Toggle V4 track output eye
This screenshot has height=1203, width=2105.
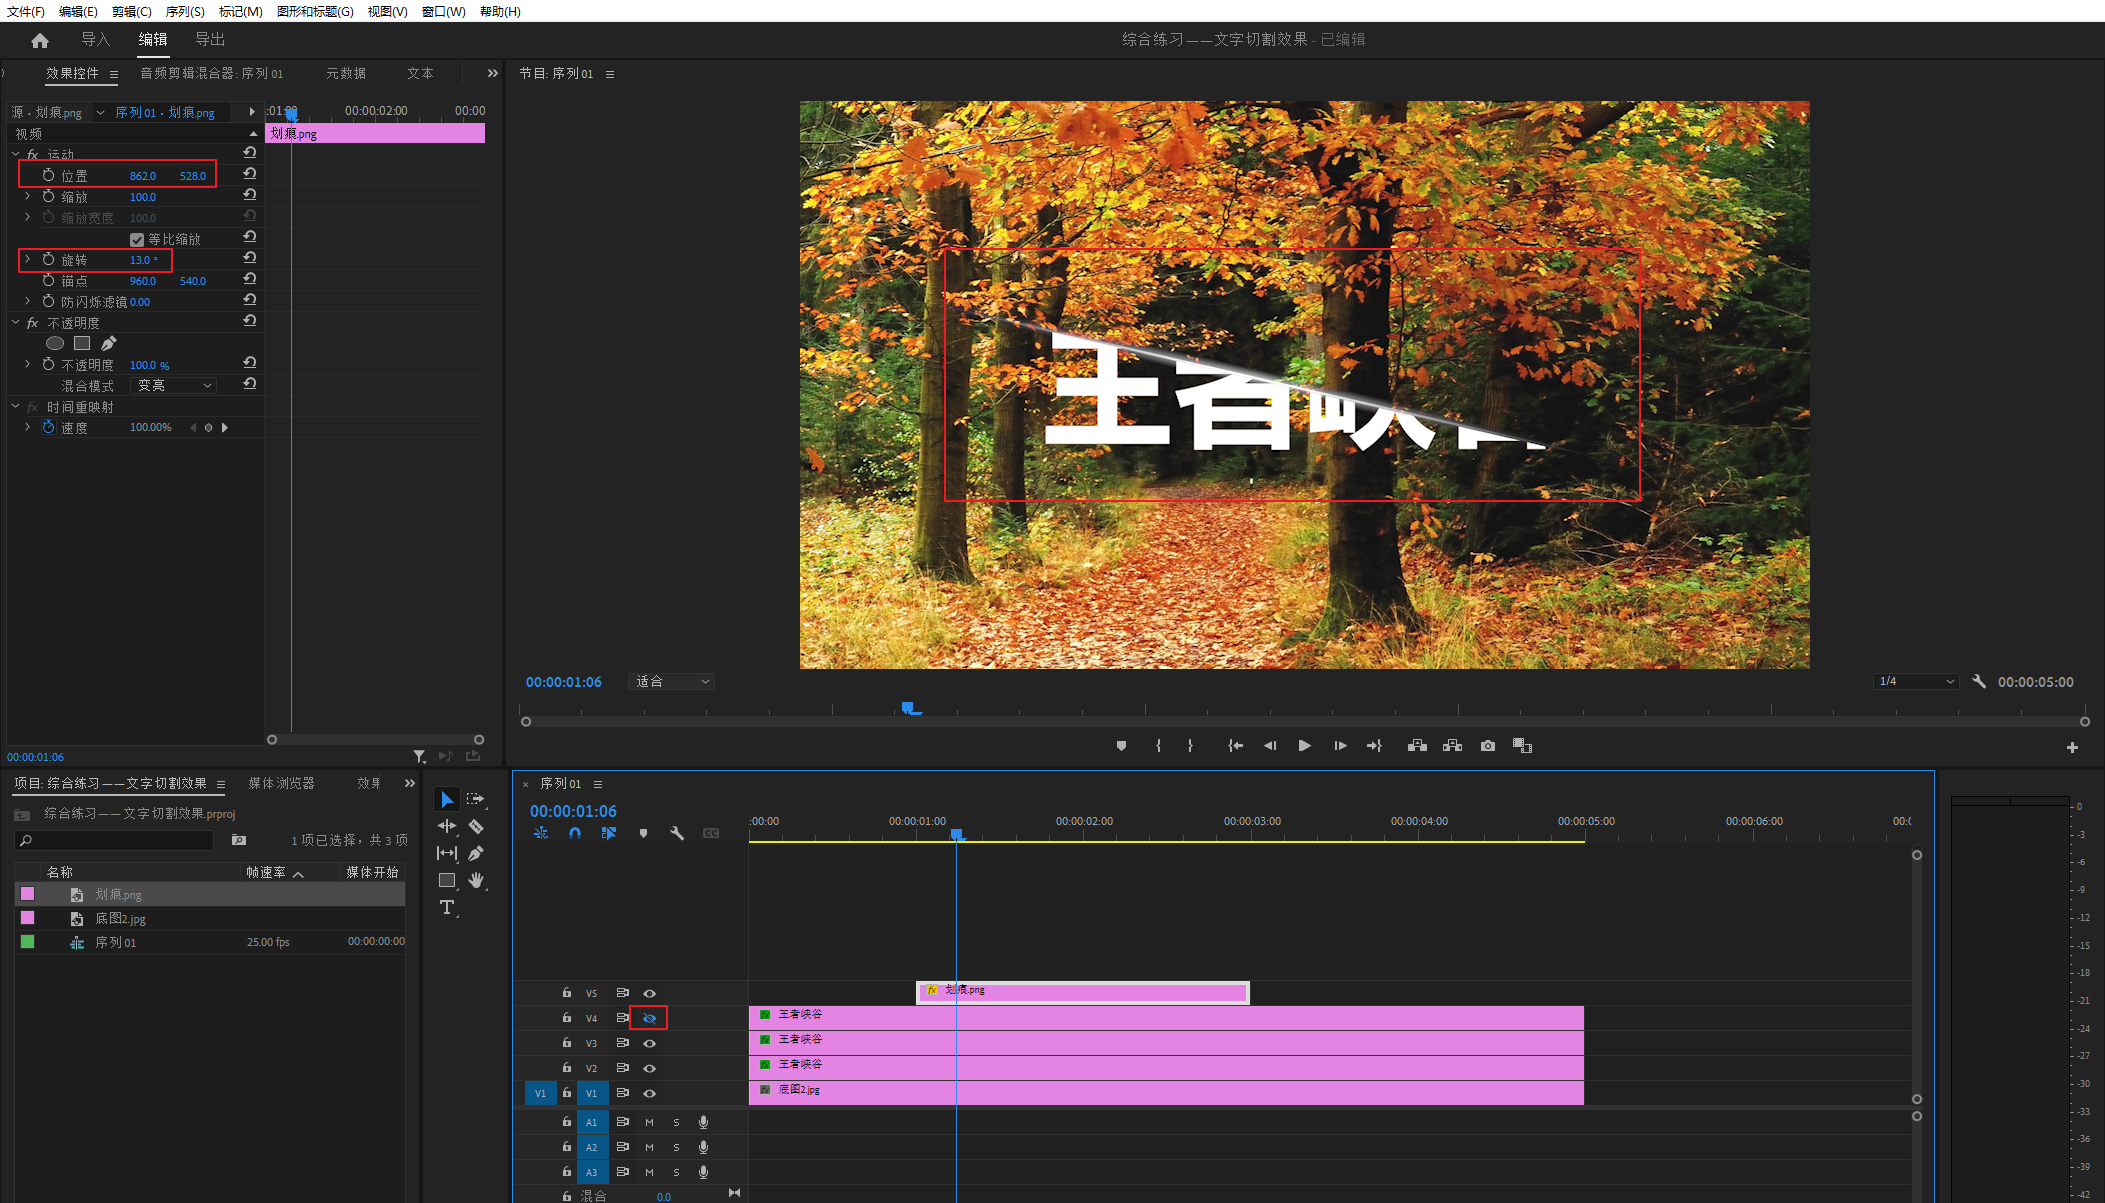point(649,1018)
